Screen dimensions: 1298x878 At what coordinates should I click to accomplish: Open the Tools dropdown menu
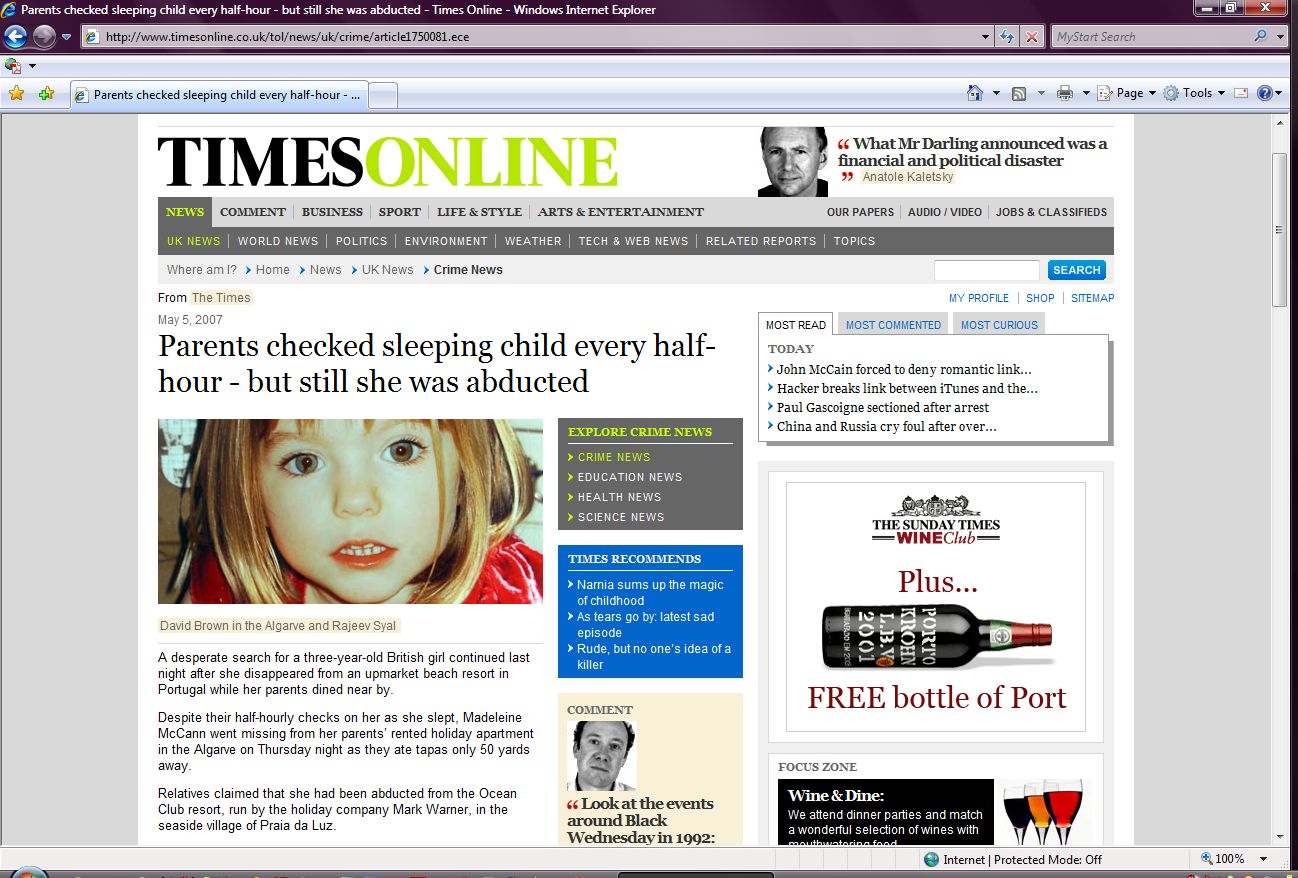(1196, 93)
